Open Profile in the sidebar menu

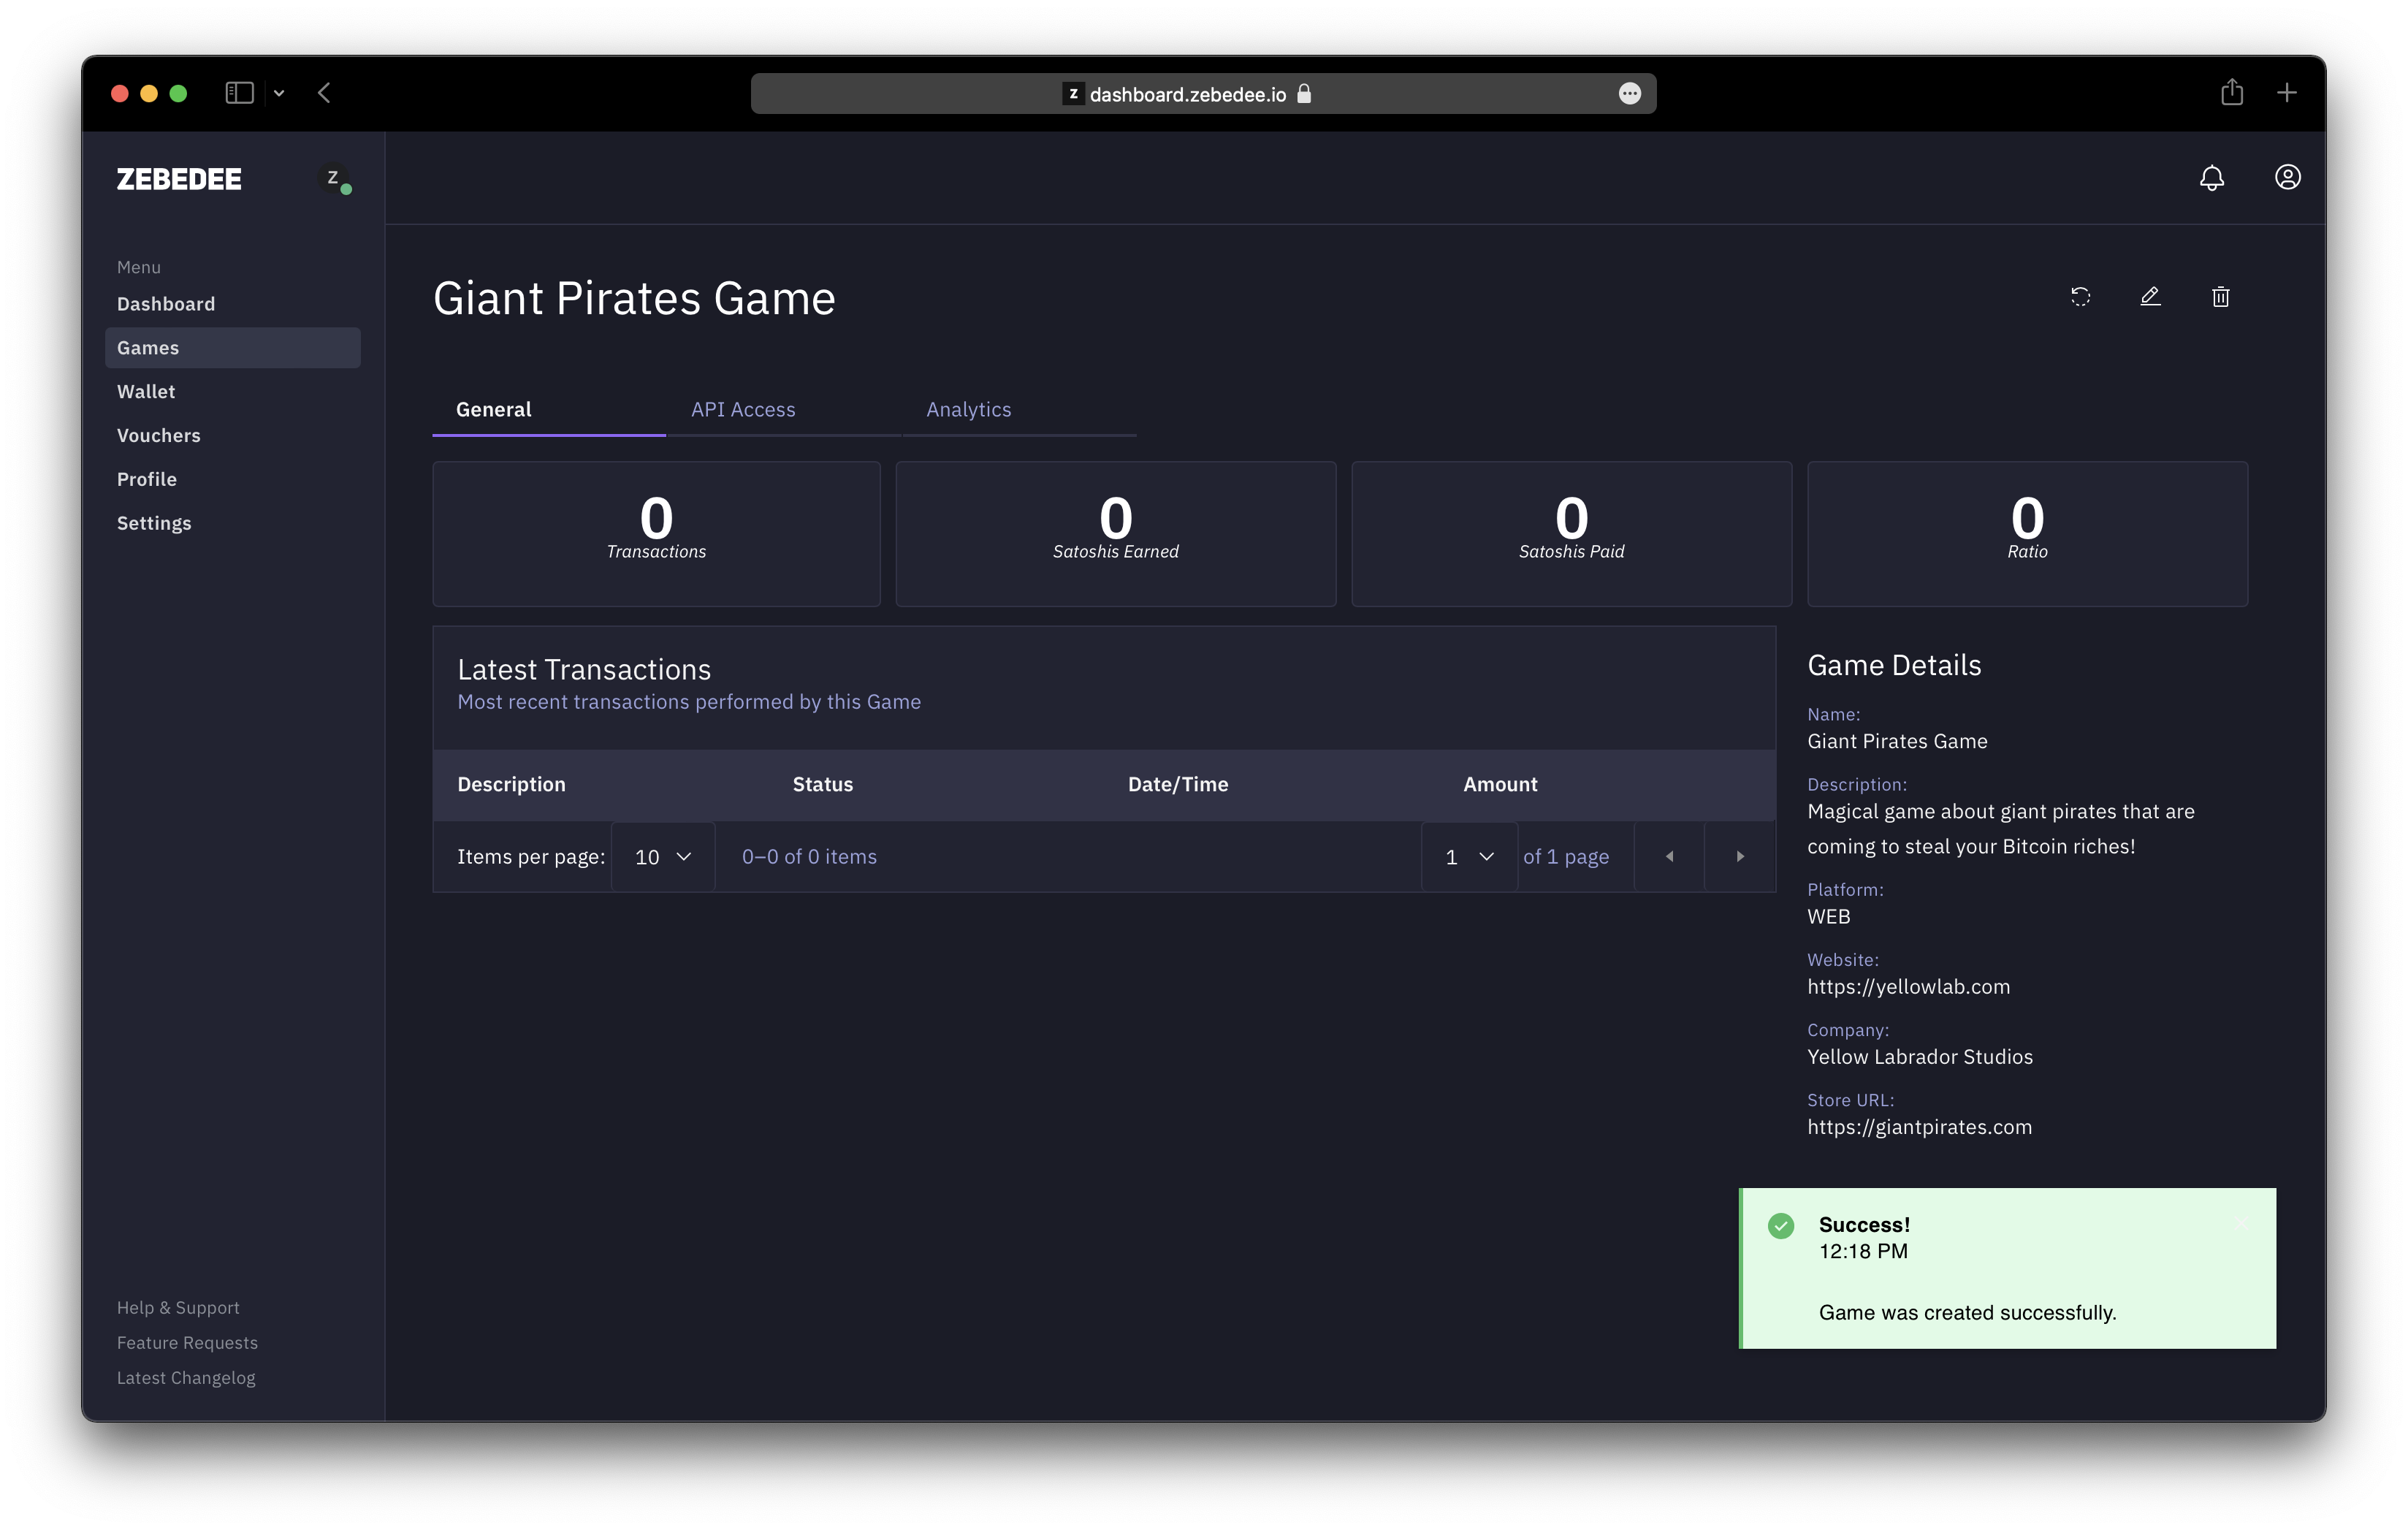click(232, 479)
